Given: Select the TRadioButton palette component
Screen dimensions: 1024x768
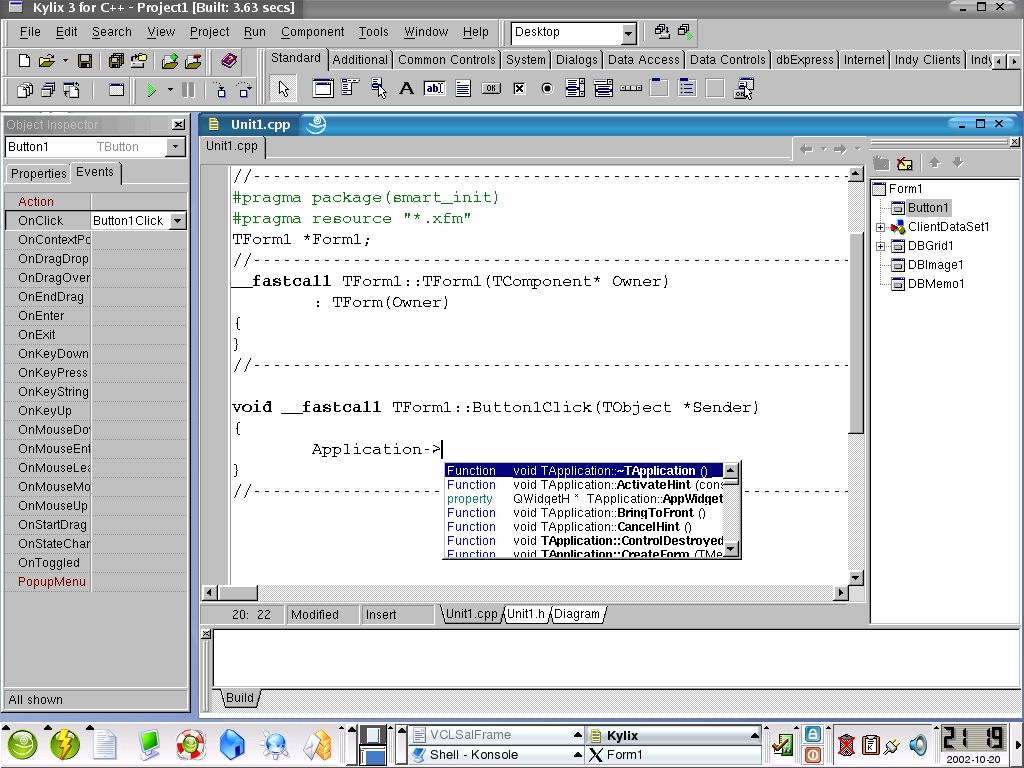Looking at the screenshot, I should 547,89.
